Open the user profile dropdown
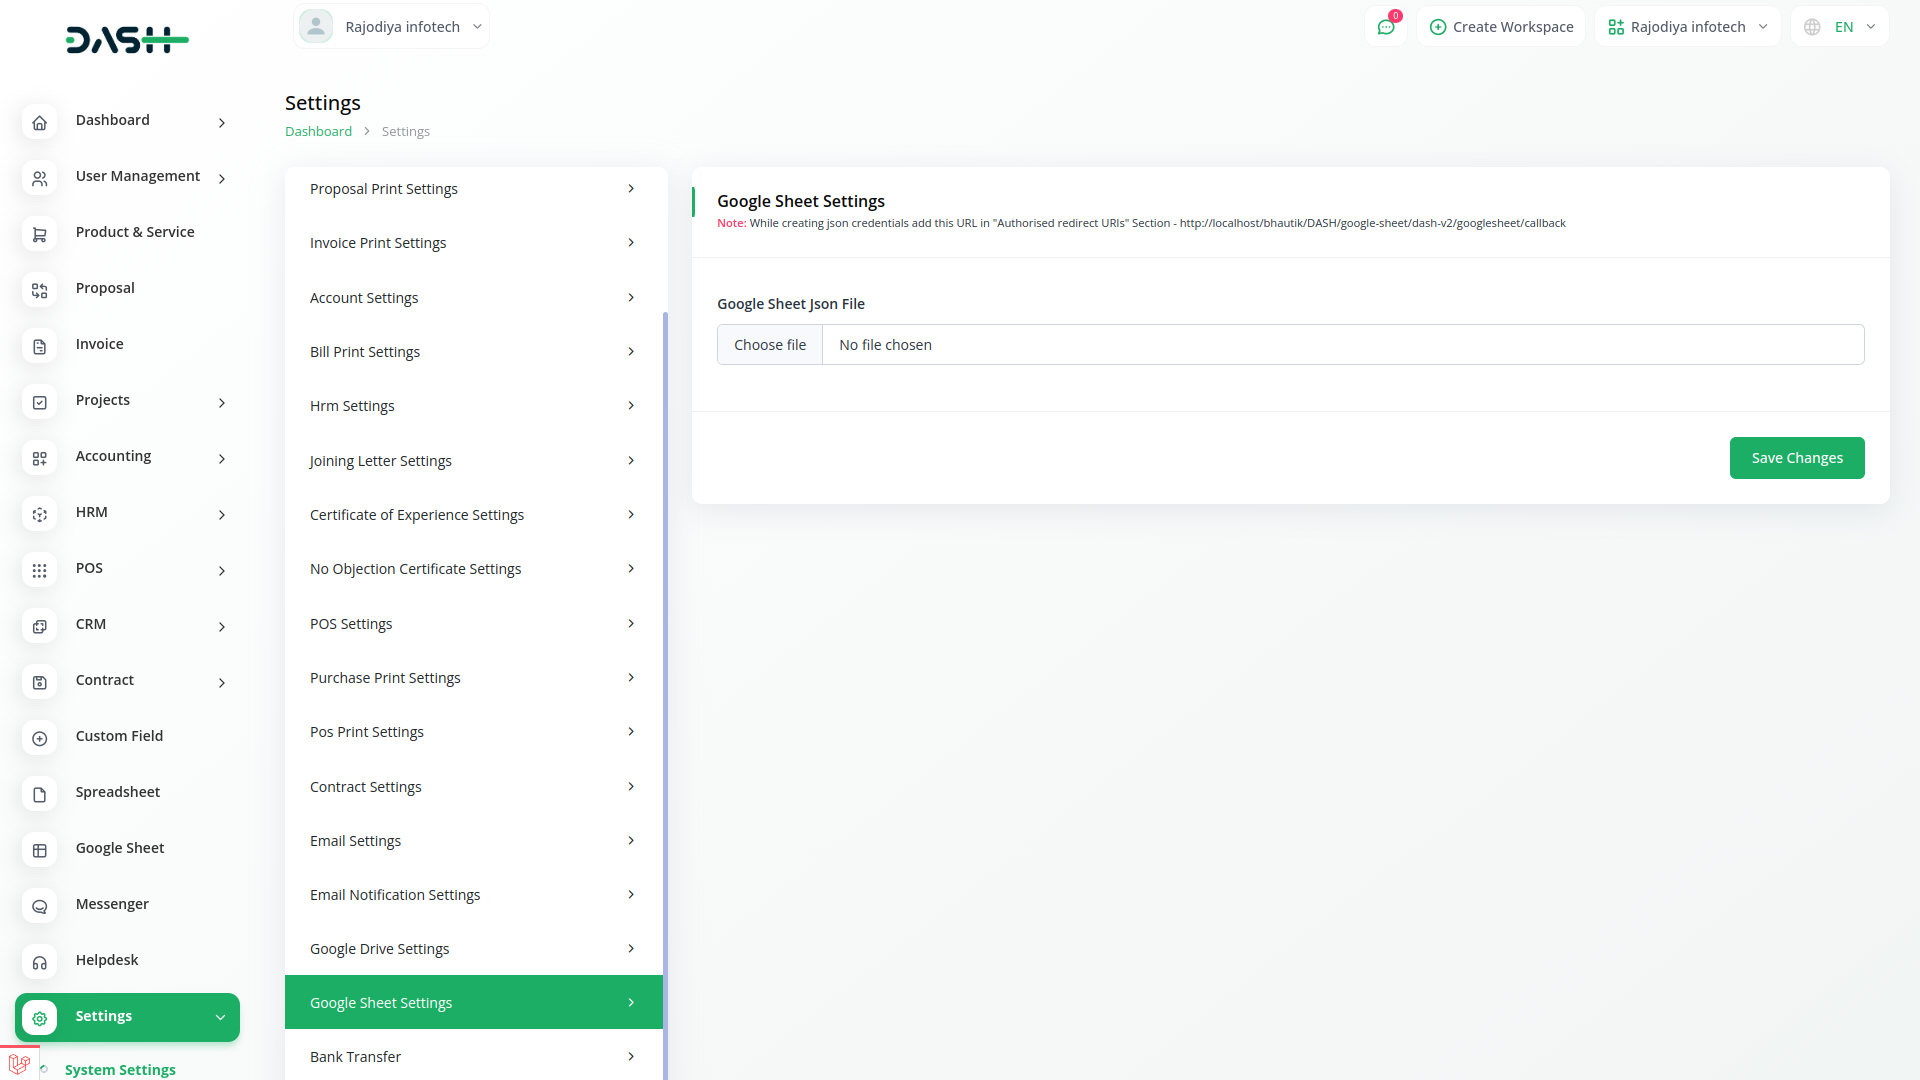 (392, 27)
